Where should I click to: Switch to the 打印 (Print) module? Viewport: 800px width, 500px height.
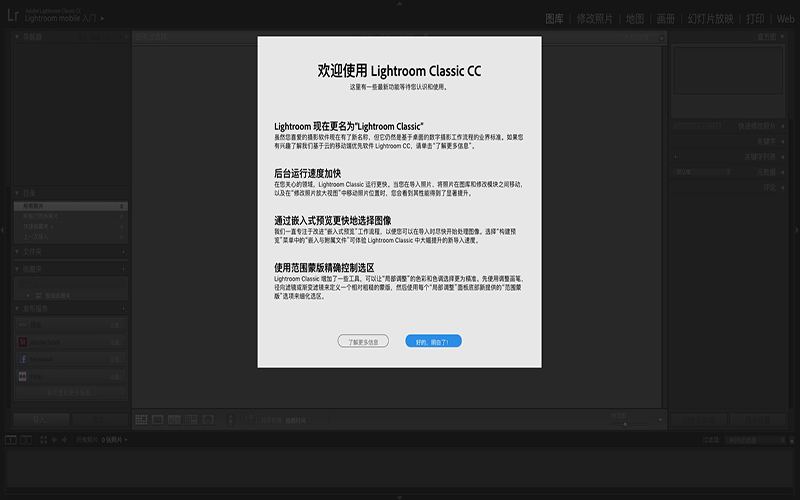click(755, 19)
